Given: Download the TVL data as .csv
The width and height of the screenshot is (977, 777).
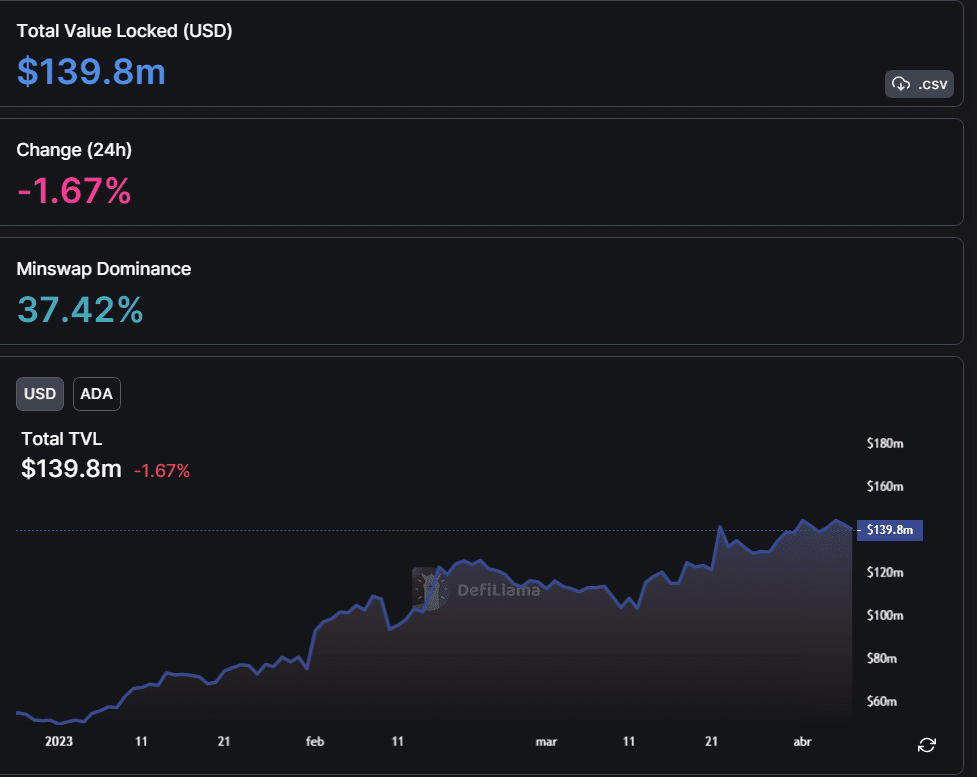Looking at the screenshot, I should [x=919, y=84].
